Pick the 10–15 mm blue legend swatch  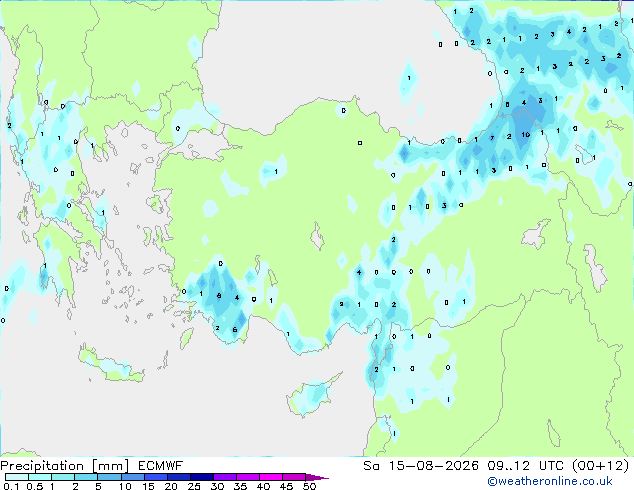pos(132,477)
